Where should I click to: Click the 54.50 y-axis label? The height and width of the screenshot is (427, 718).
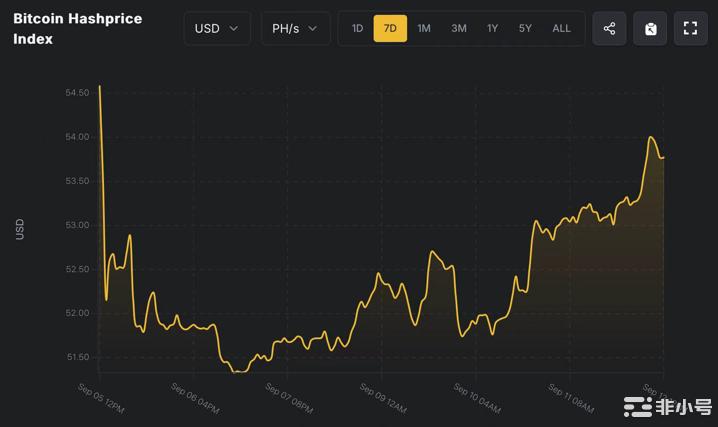click(77, 93)
